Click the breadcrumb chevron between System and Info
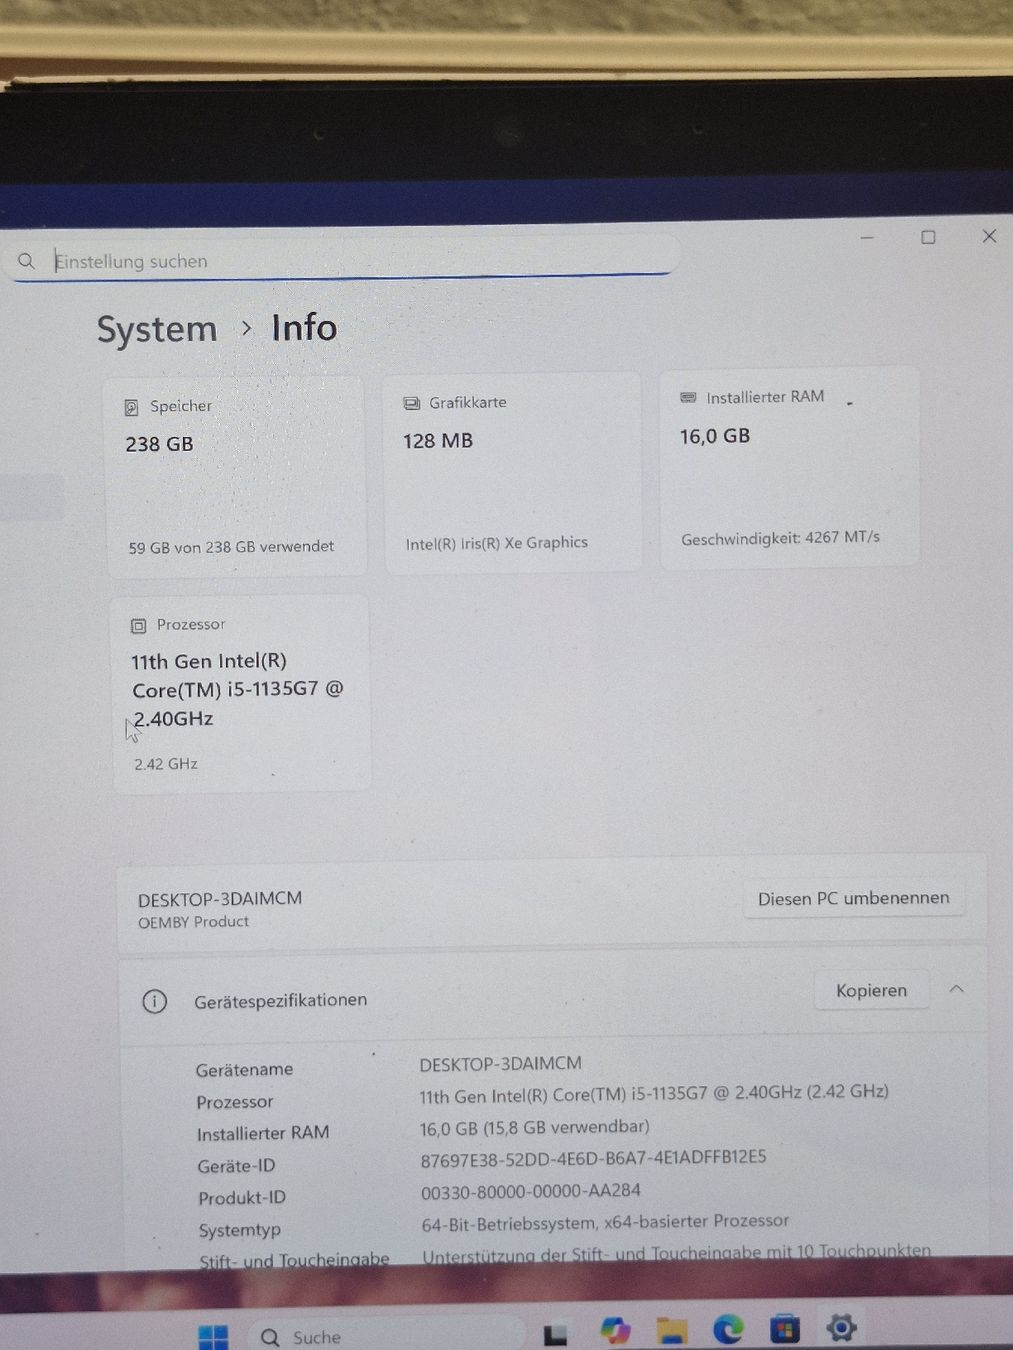1013x1350 pixels. (246, 328)
